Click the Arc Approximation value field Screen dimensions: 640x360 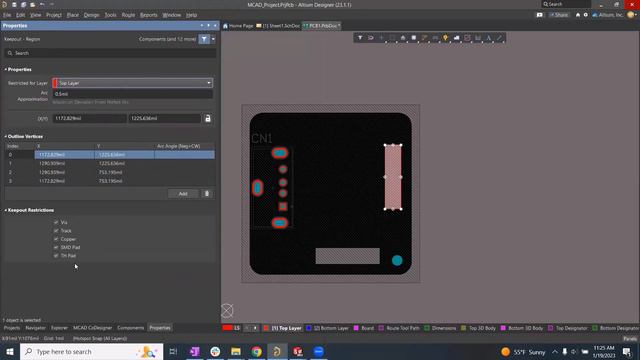[133, 94]
